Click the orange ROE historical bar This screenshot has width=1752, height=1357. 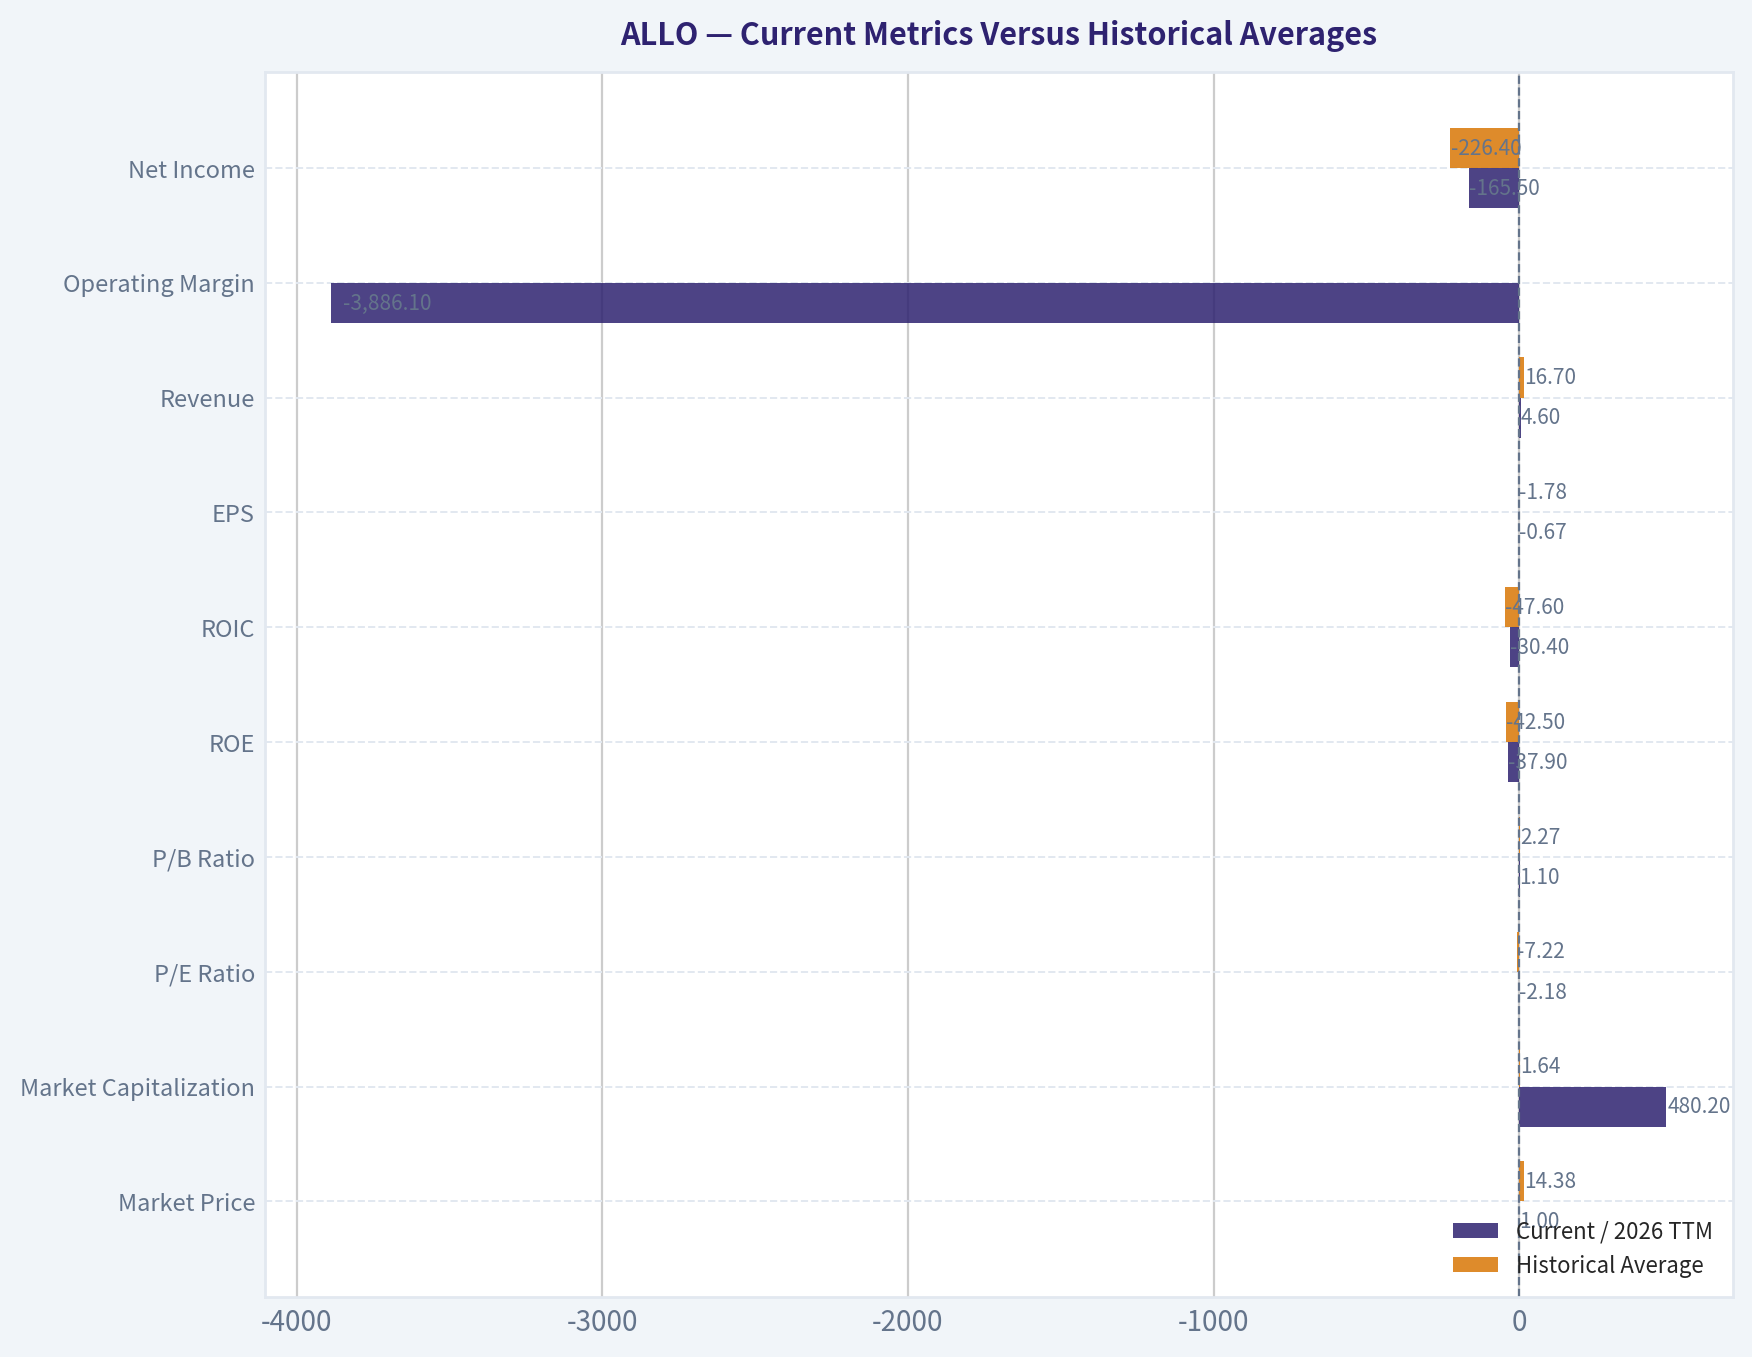click(1513, 722)
